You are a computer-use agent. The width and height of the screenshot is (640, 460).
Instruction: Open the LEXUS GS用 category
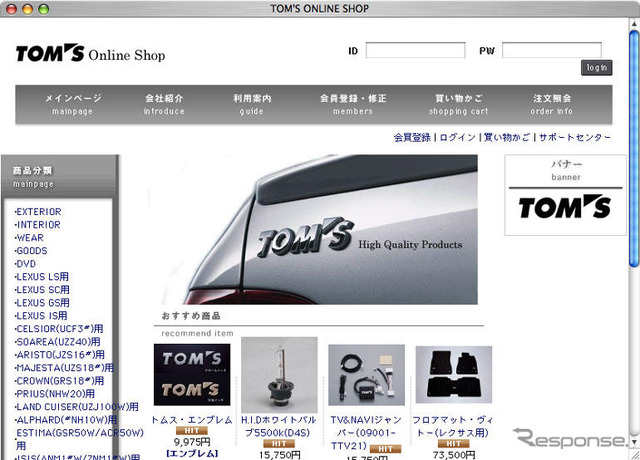[x=42, y=303]
